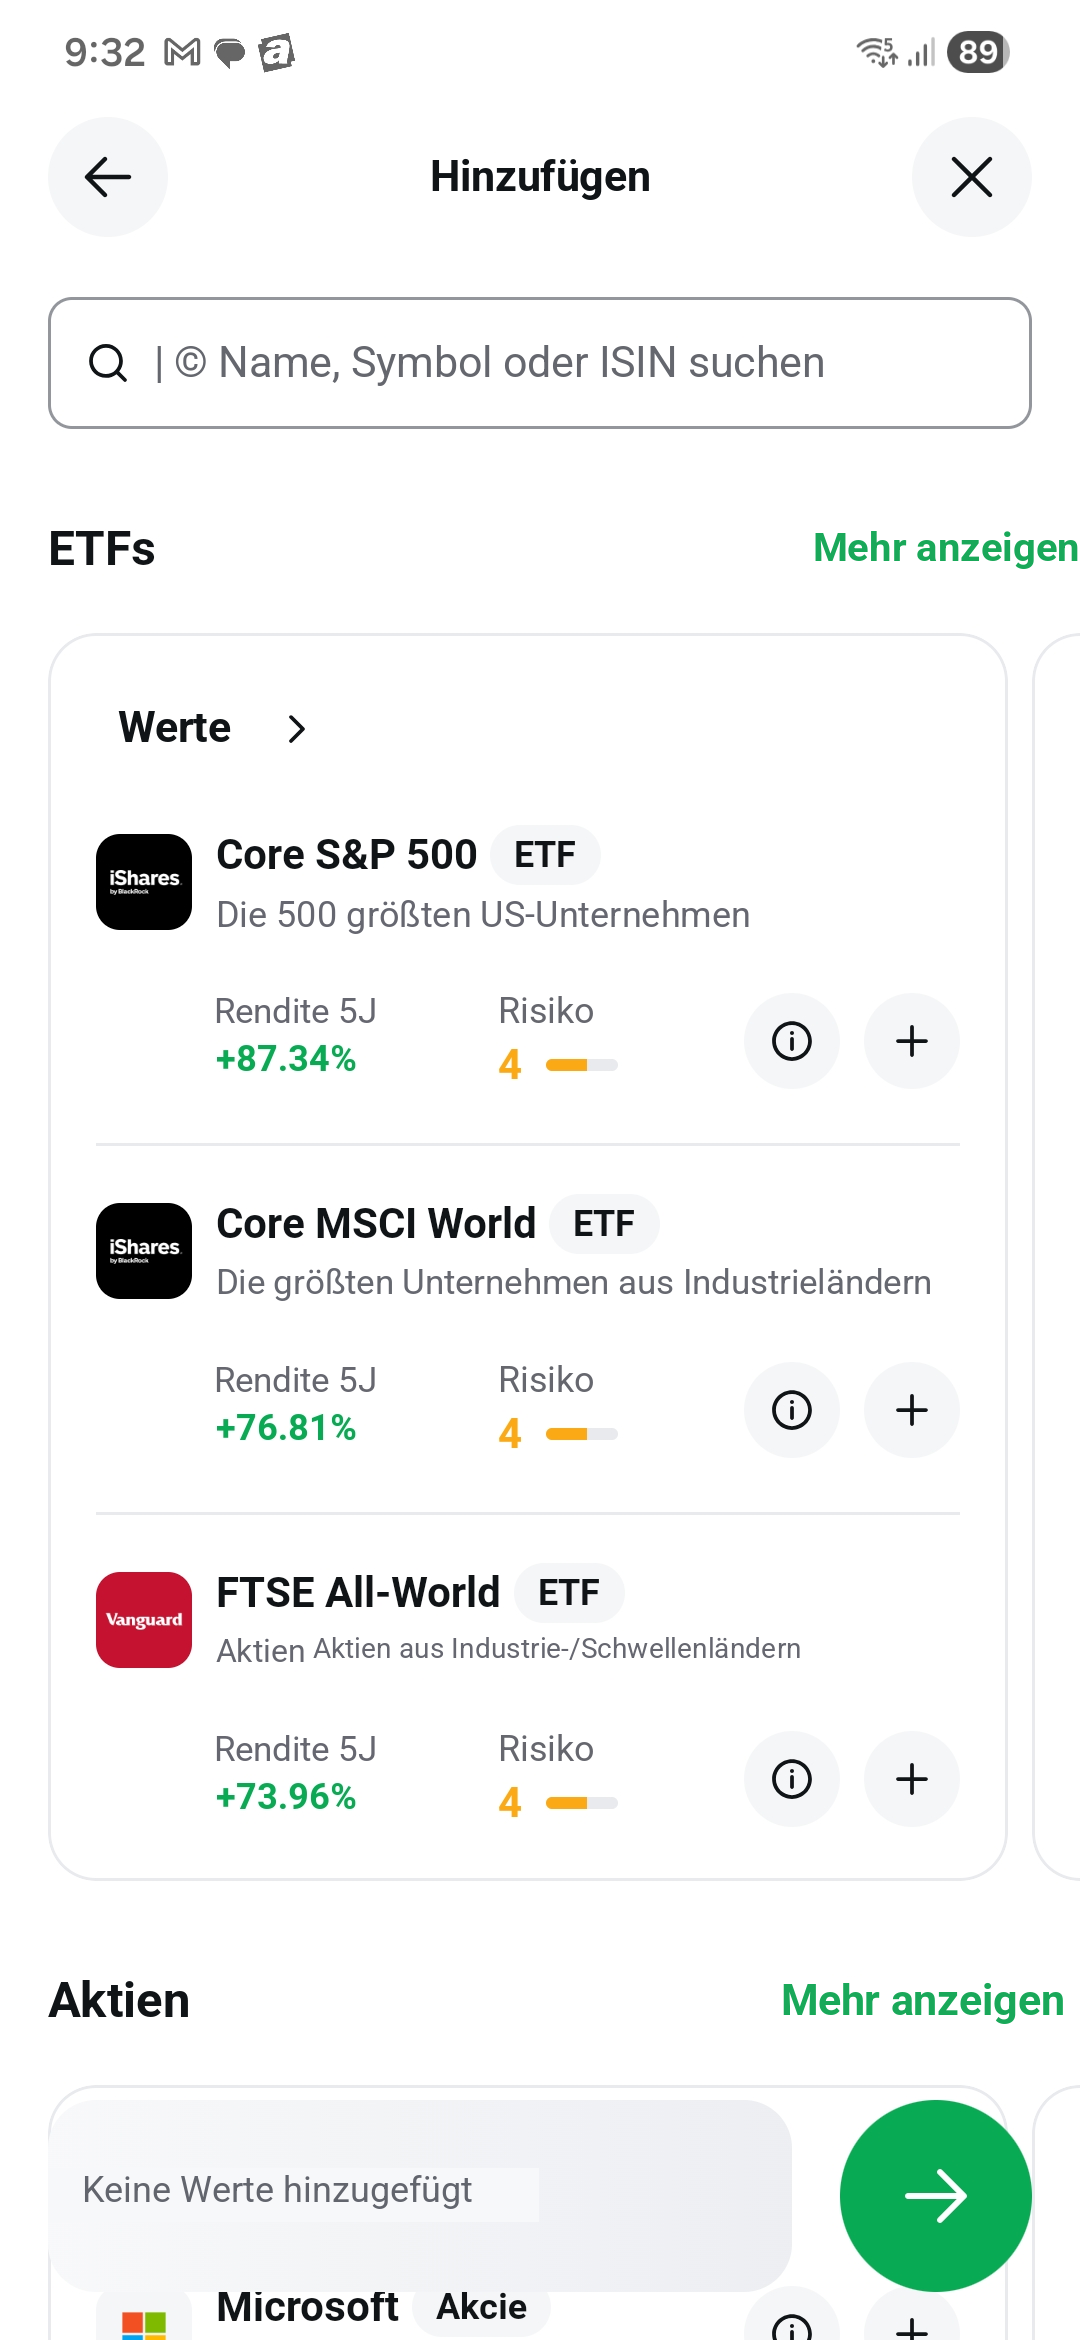Viewport: 1080px width, 2340px height.
Task: Open Gmail notification in status bar
Action: 182,52
